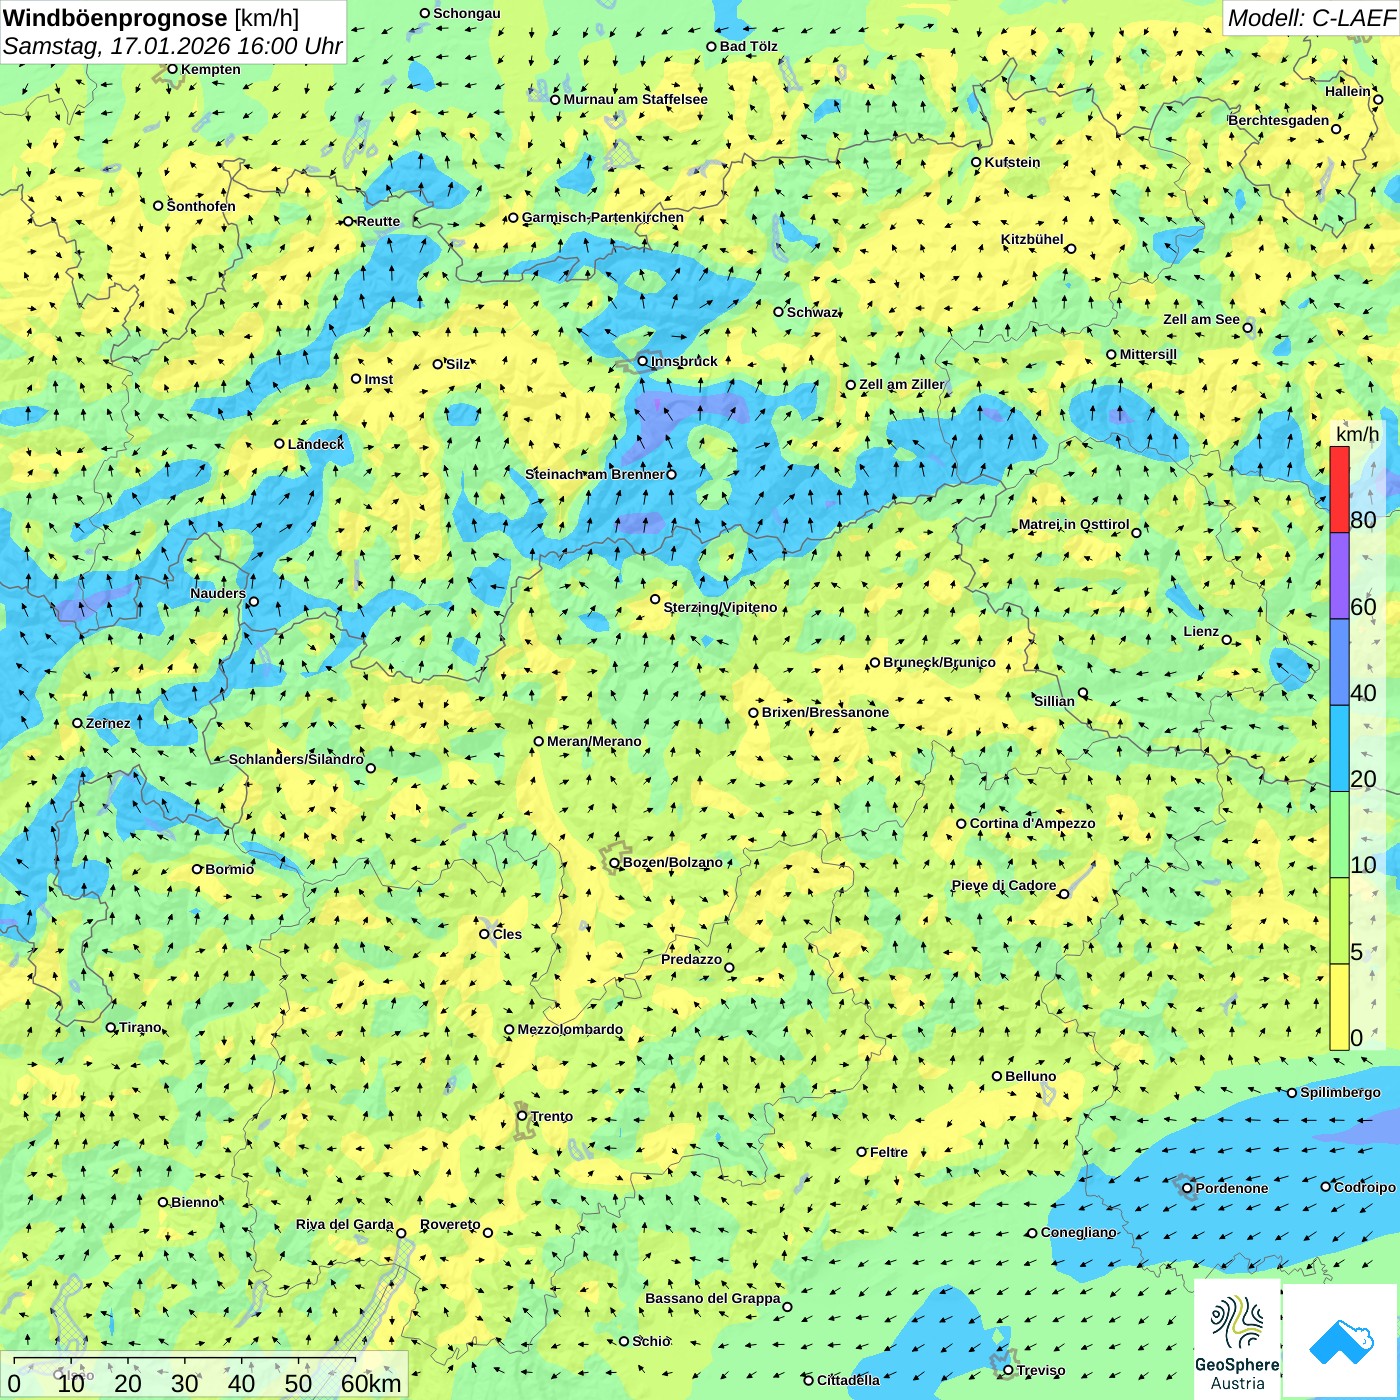This screenshot has height=1400, width=1400.
Task: Click the Pieve di Cadore label
Action: pos(1004,885)
